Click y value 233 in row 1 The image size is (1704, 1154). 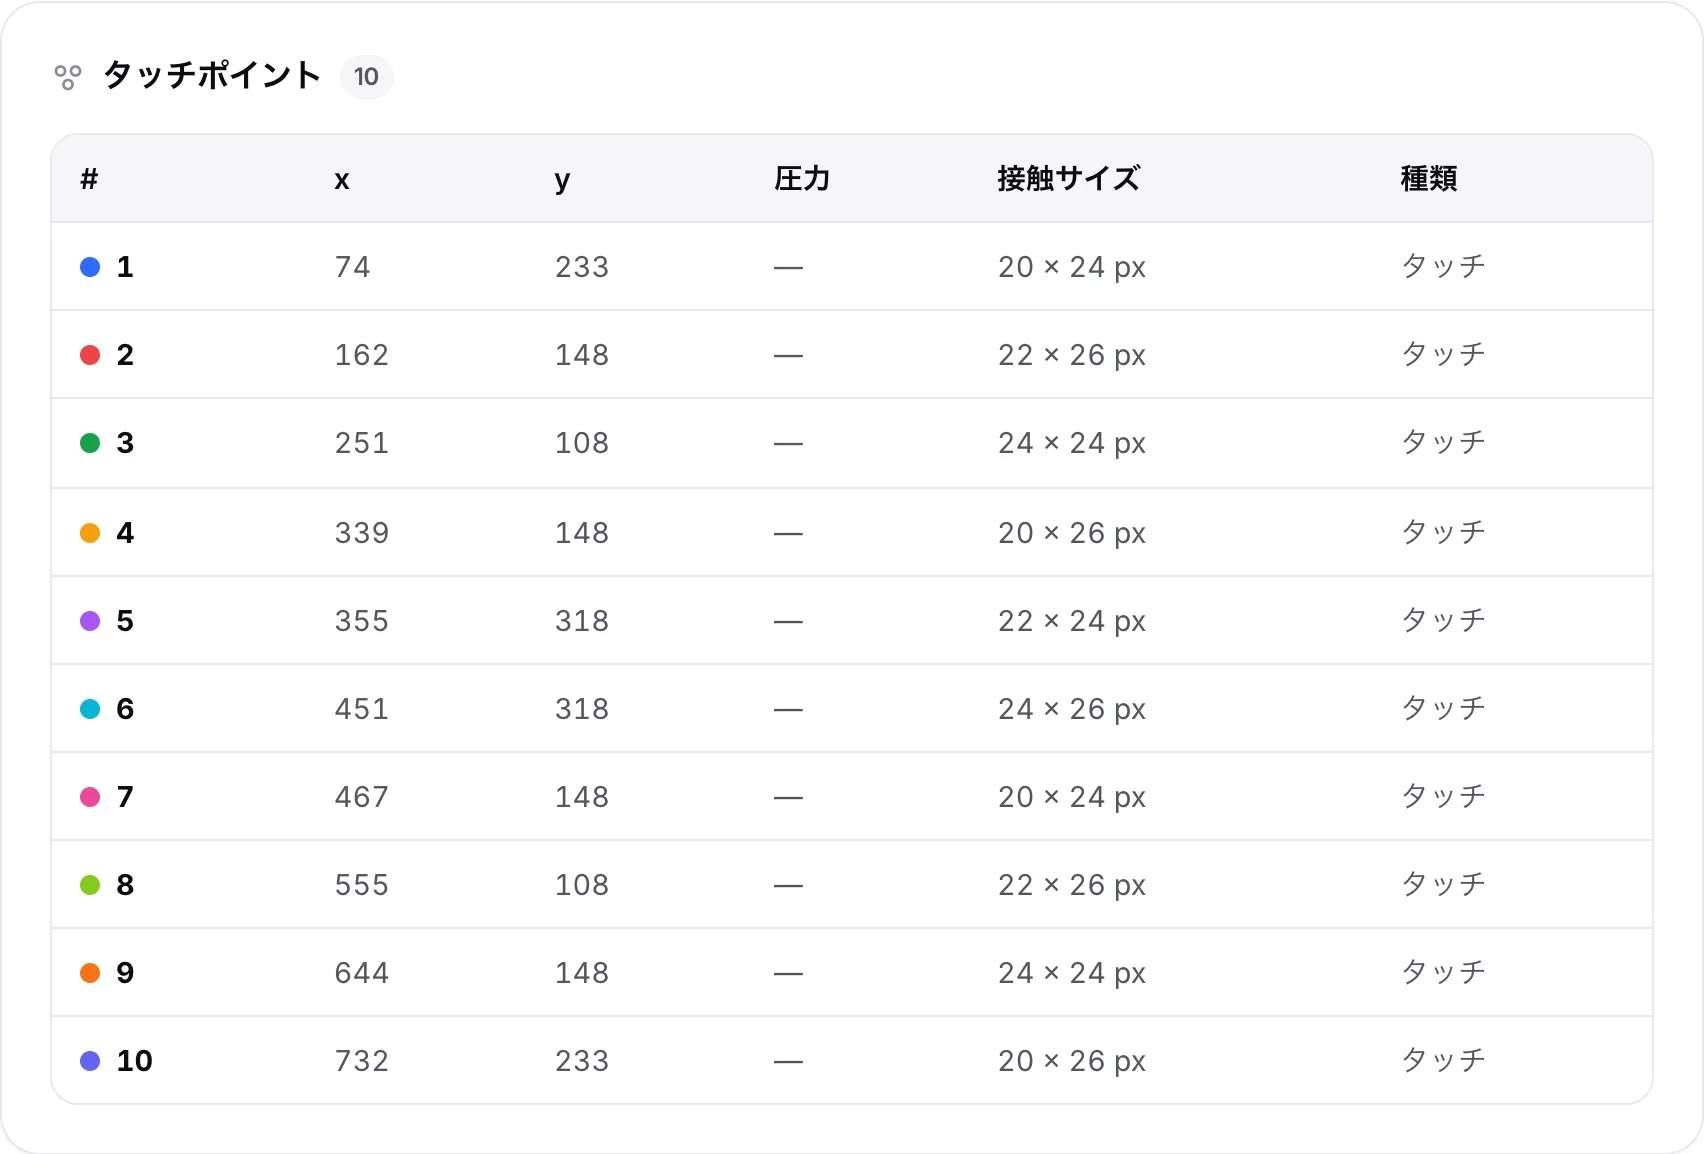582,267
